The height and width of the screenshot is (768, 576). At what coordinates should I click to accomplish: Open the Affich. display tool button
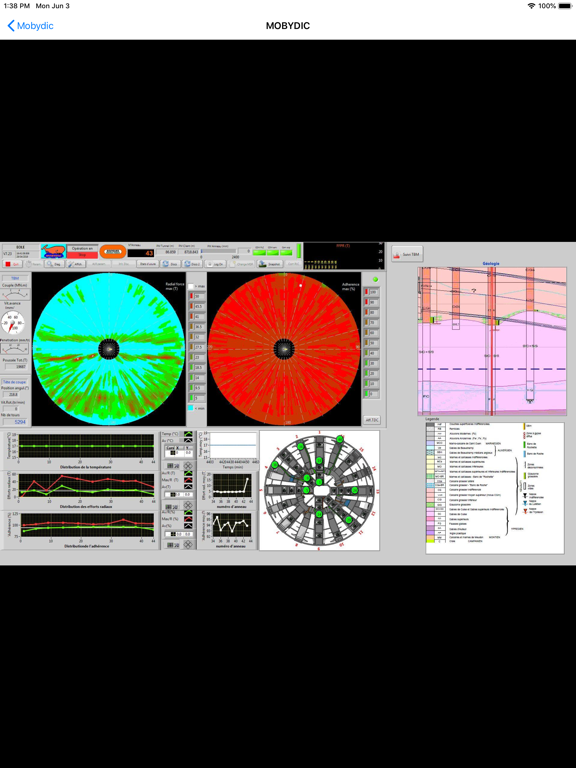pyautogui.click(x=75, y=264)
